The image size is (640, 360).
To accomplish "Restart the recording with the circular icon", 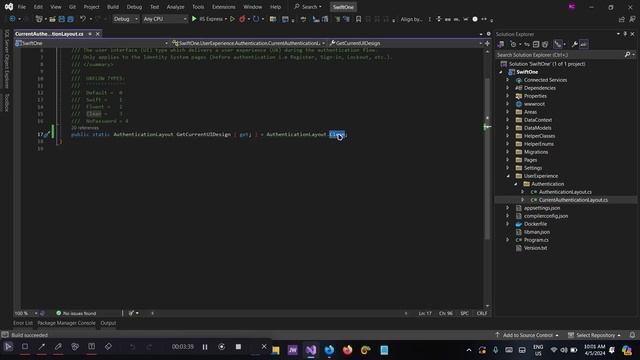I will 222,347.
